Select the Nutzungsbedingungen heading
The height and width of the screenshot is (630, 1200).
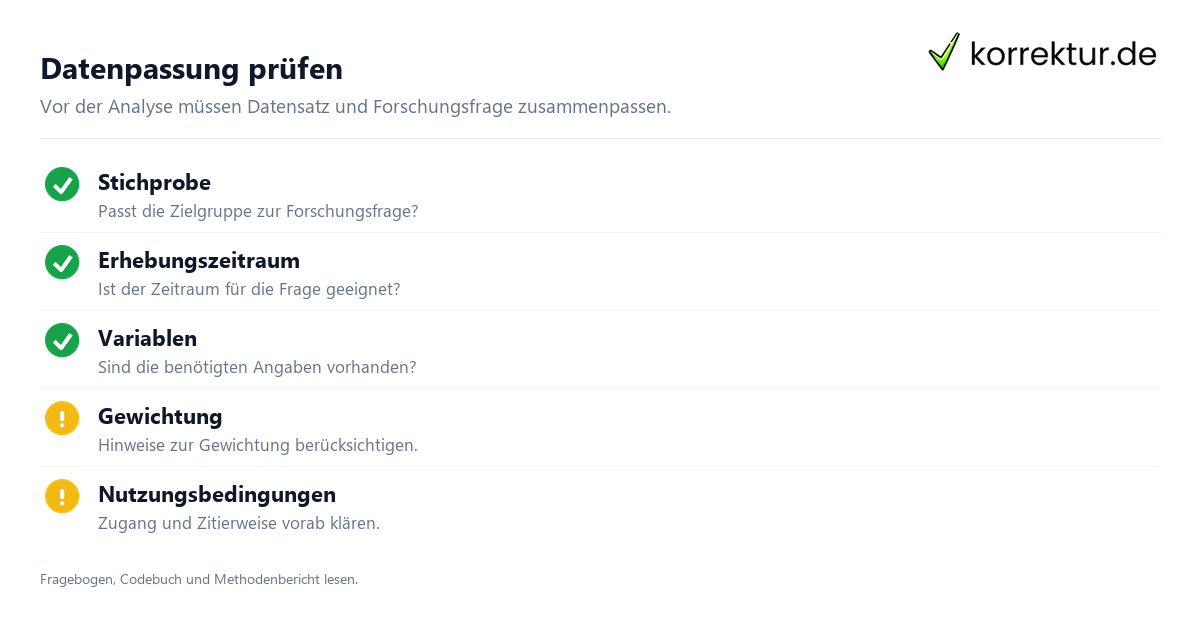pos(217,494)
